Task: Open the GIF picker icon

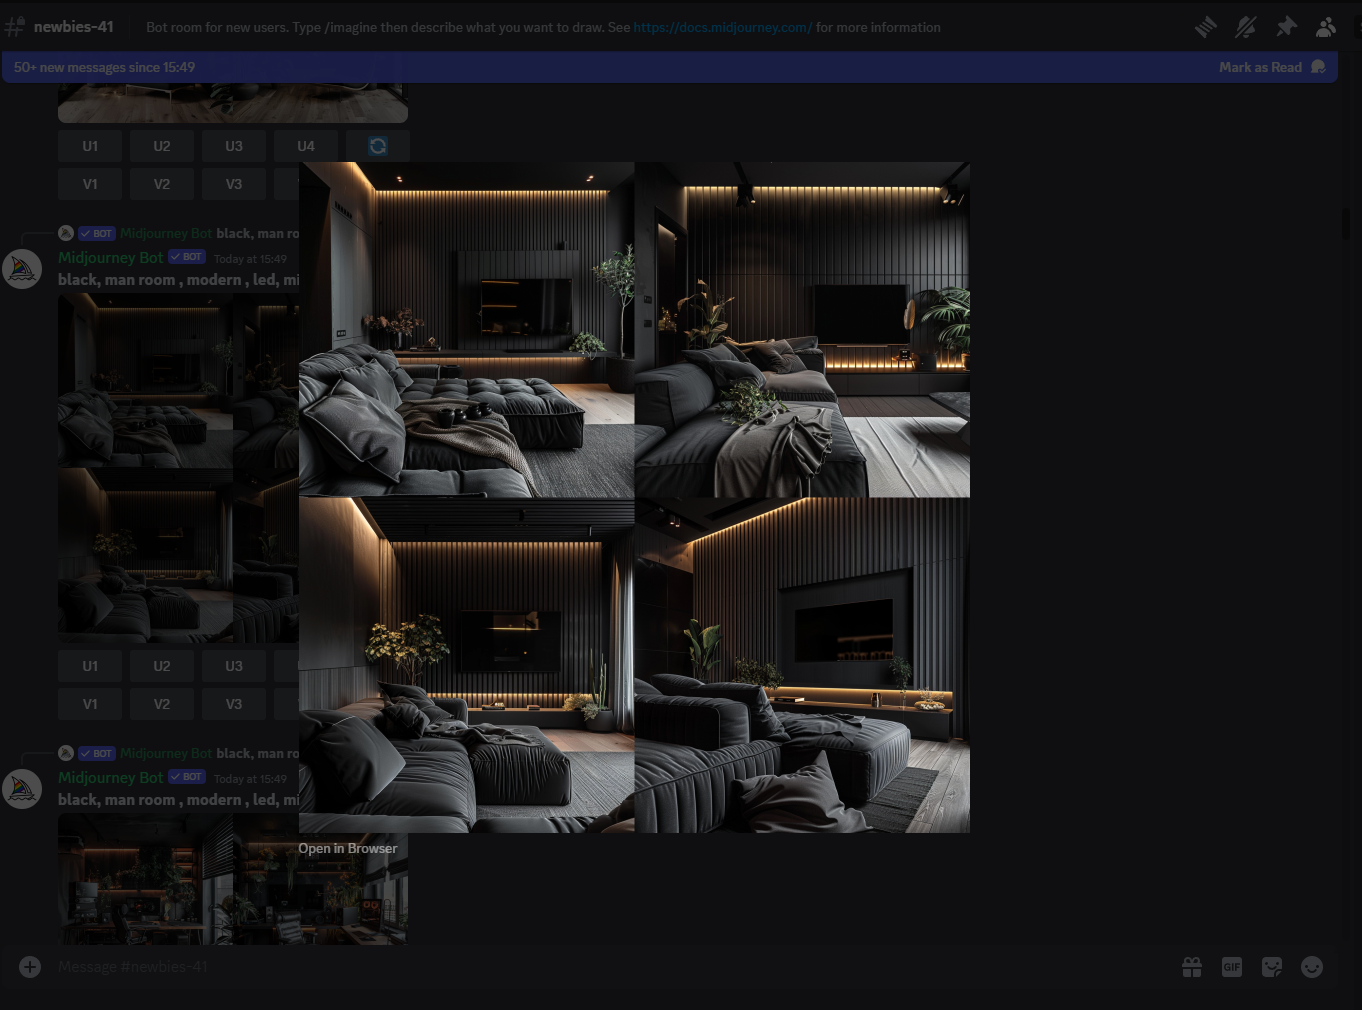Action: [1232, 967]
